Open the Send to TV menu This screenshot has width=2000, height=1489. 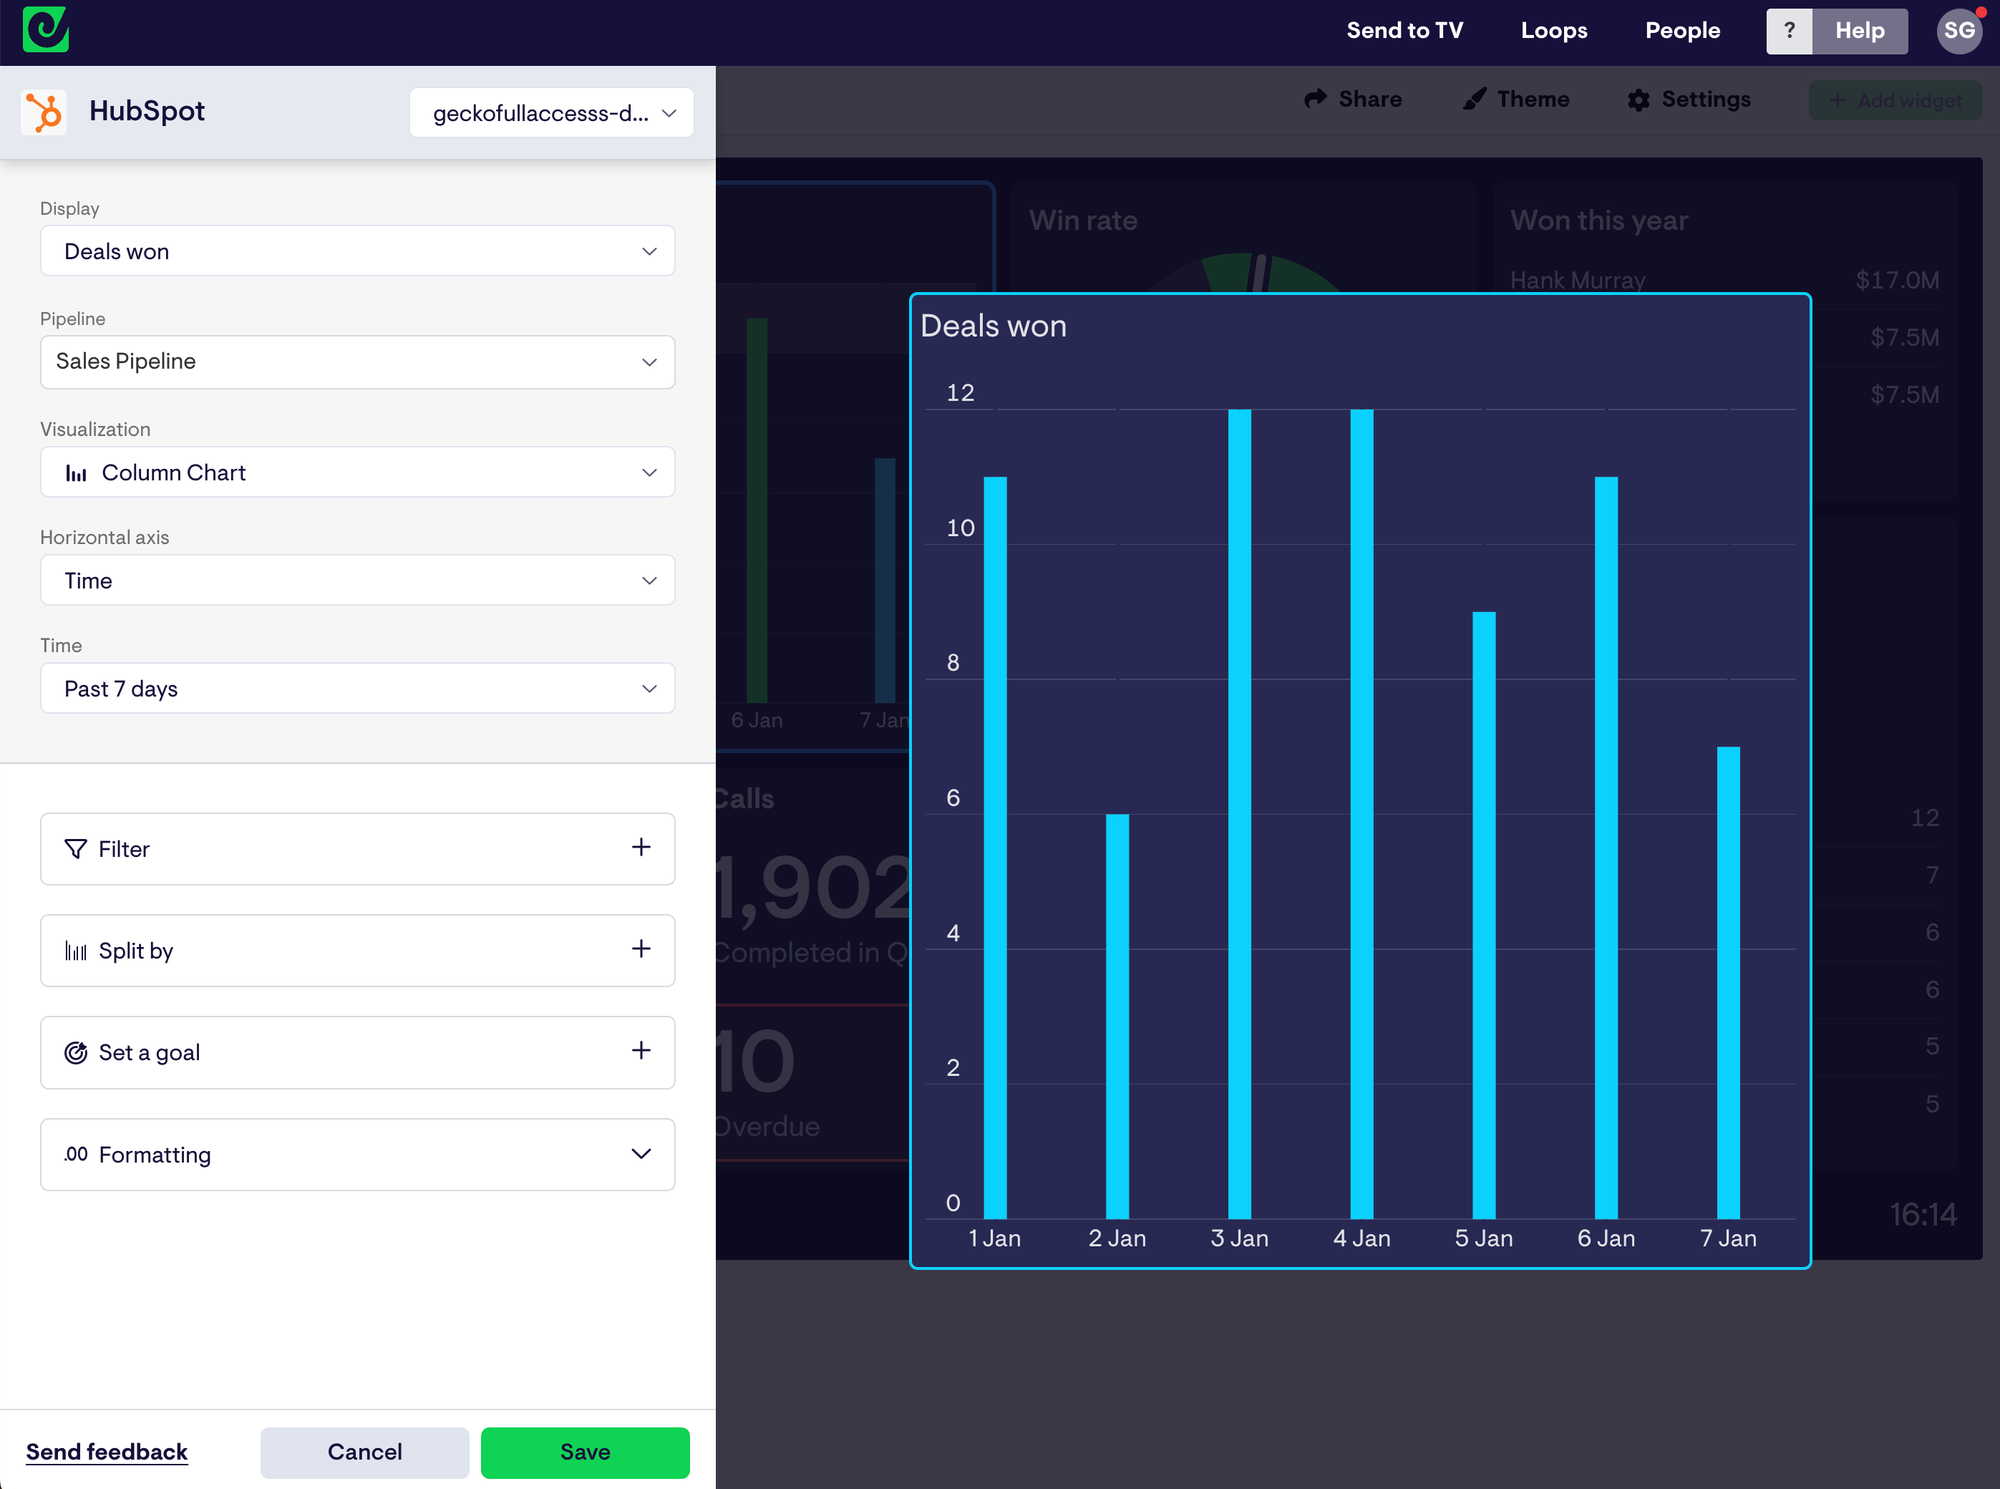coord(1404,31)
